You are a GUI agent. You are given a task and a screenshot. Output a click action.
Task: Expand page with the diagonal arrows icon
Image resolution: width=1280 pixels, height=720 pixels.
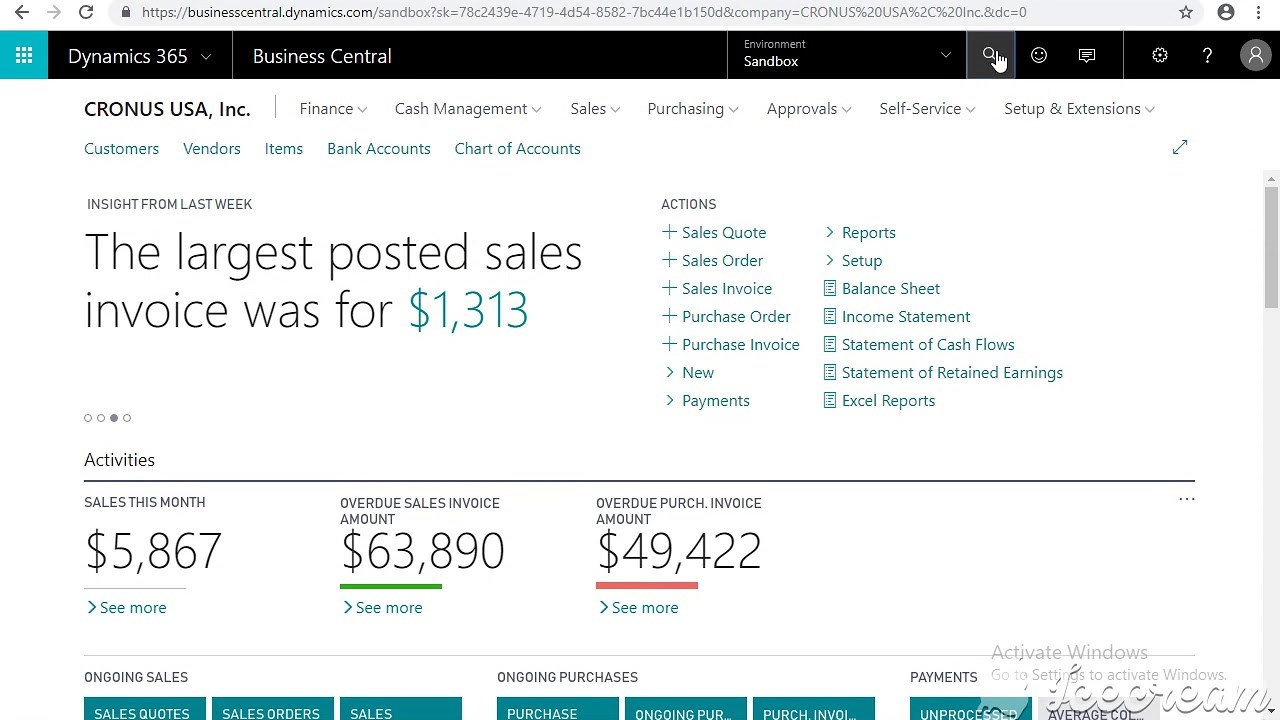point(1180,148)
